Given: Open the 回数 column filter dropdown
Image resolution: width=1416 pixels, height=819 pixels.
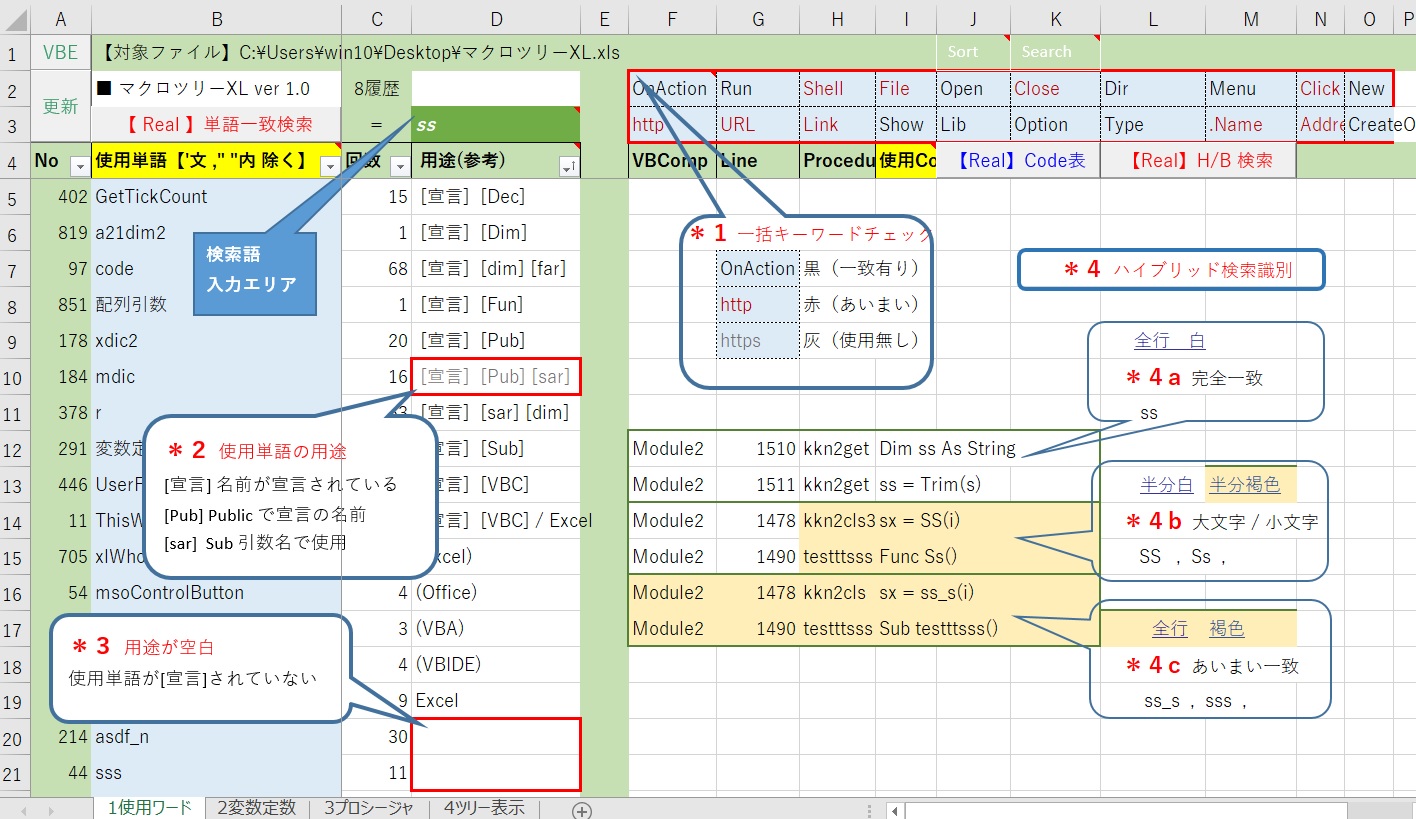Looking at the screenshot, I should click(398, 167).
